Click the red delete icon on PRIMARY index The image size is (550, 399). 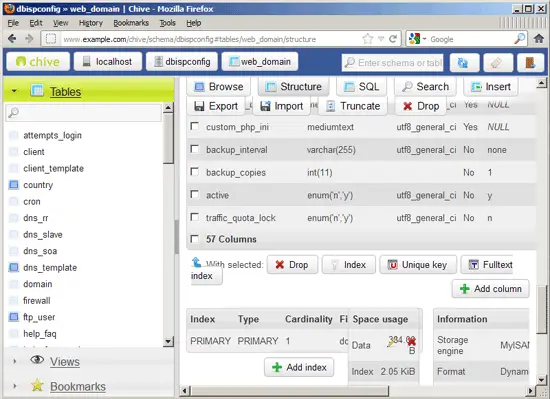(411, 341)
